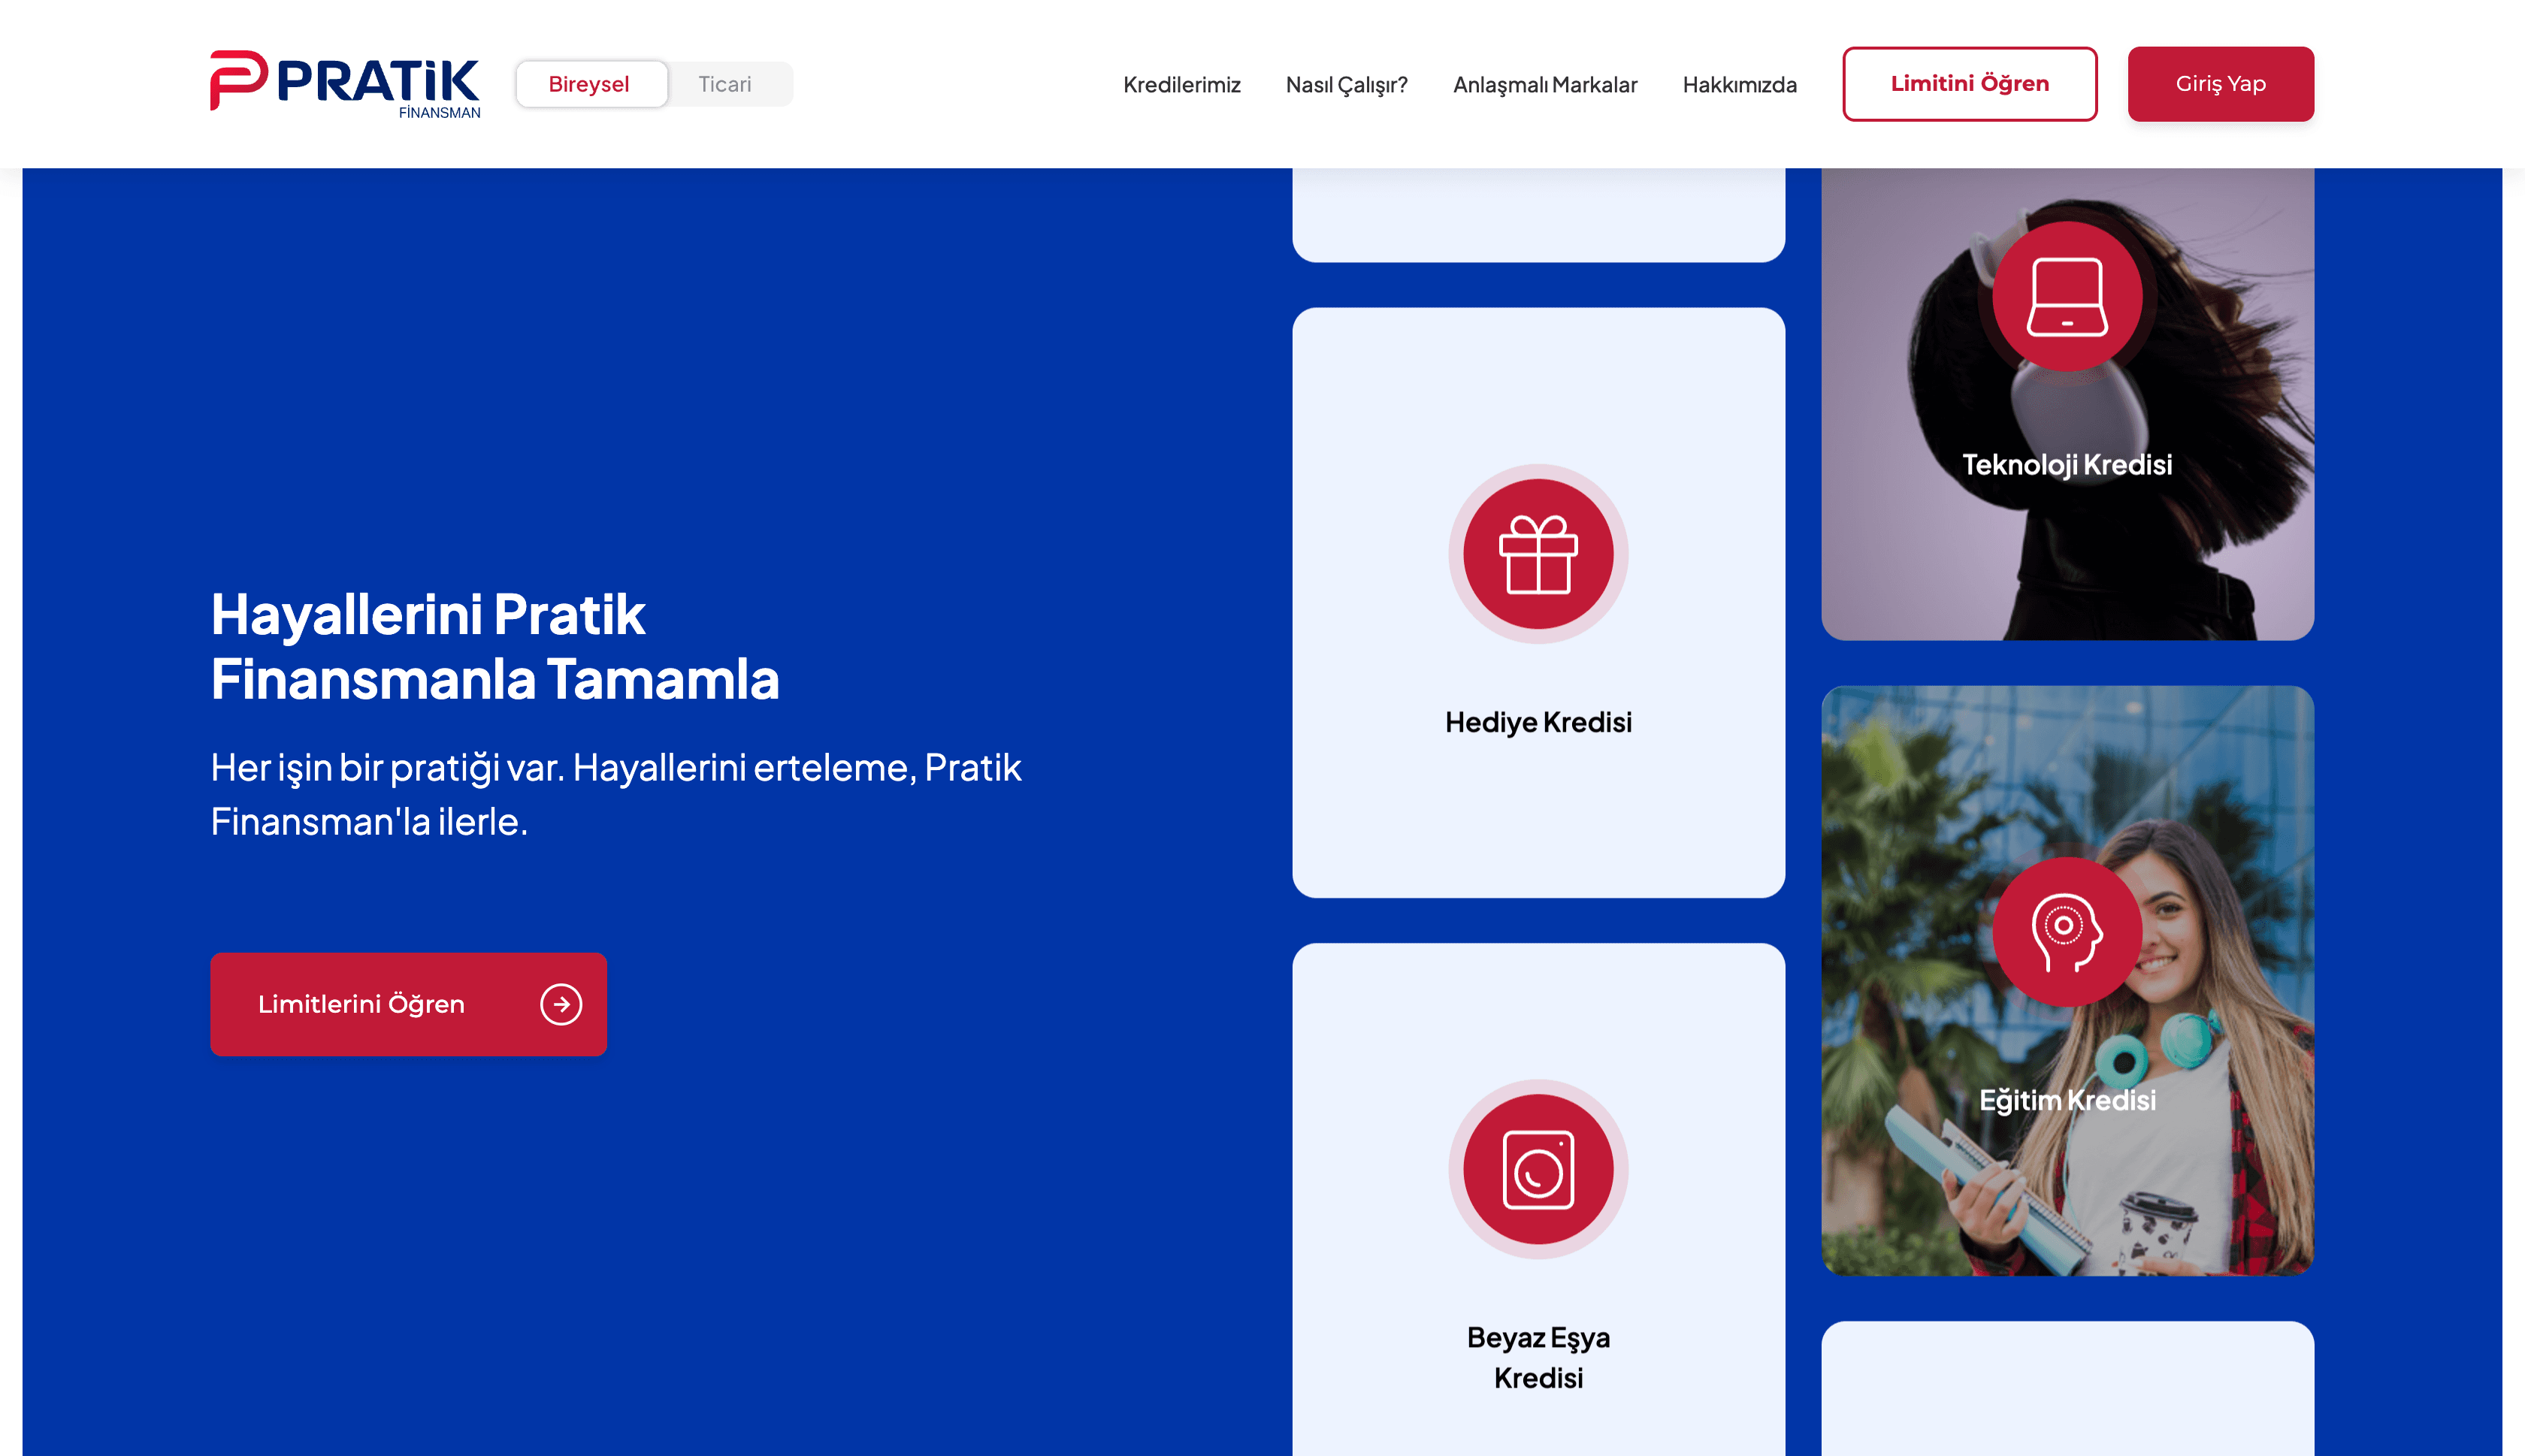The image size is (2525, 1456).
Task: Click the washing machine icon
Action: pos(1538,1169)
